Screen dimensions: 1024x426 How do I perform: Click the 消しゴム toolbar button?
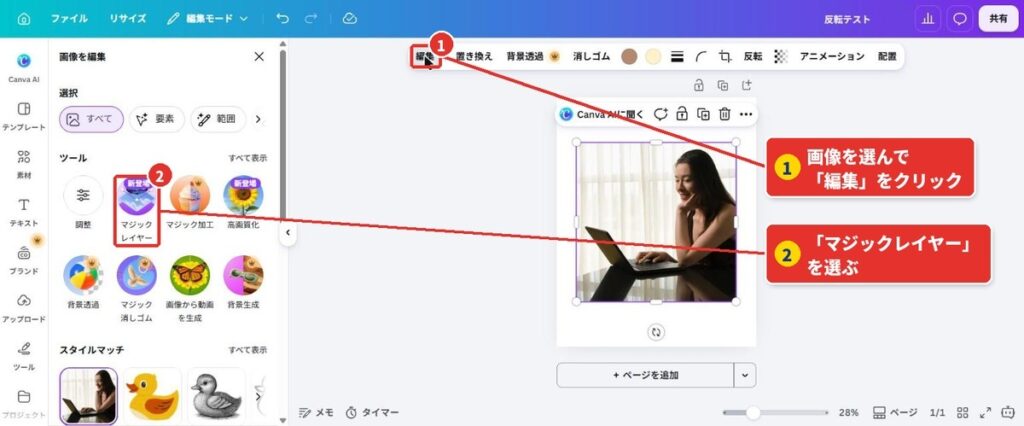pyautogui.click(x=592, y=56)
